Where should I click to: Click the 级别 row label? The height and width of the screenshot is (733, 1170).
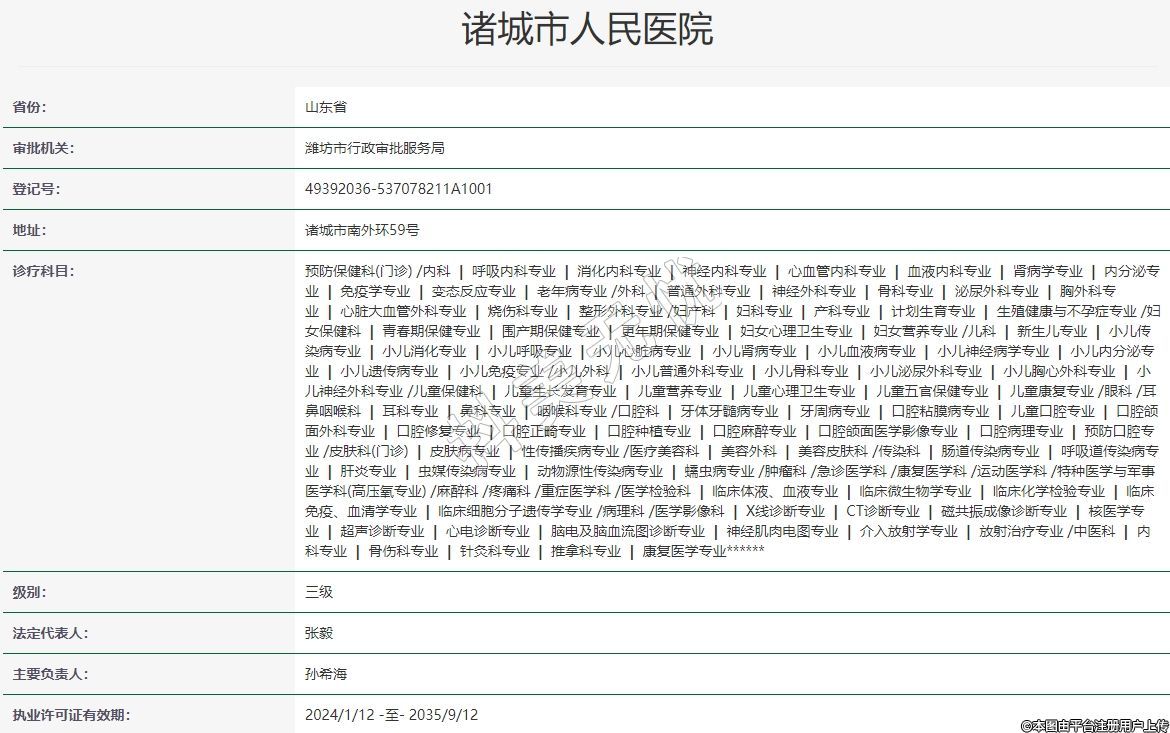point(29,592)
